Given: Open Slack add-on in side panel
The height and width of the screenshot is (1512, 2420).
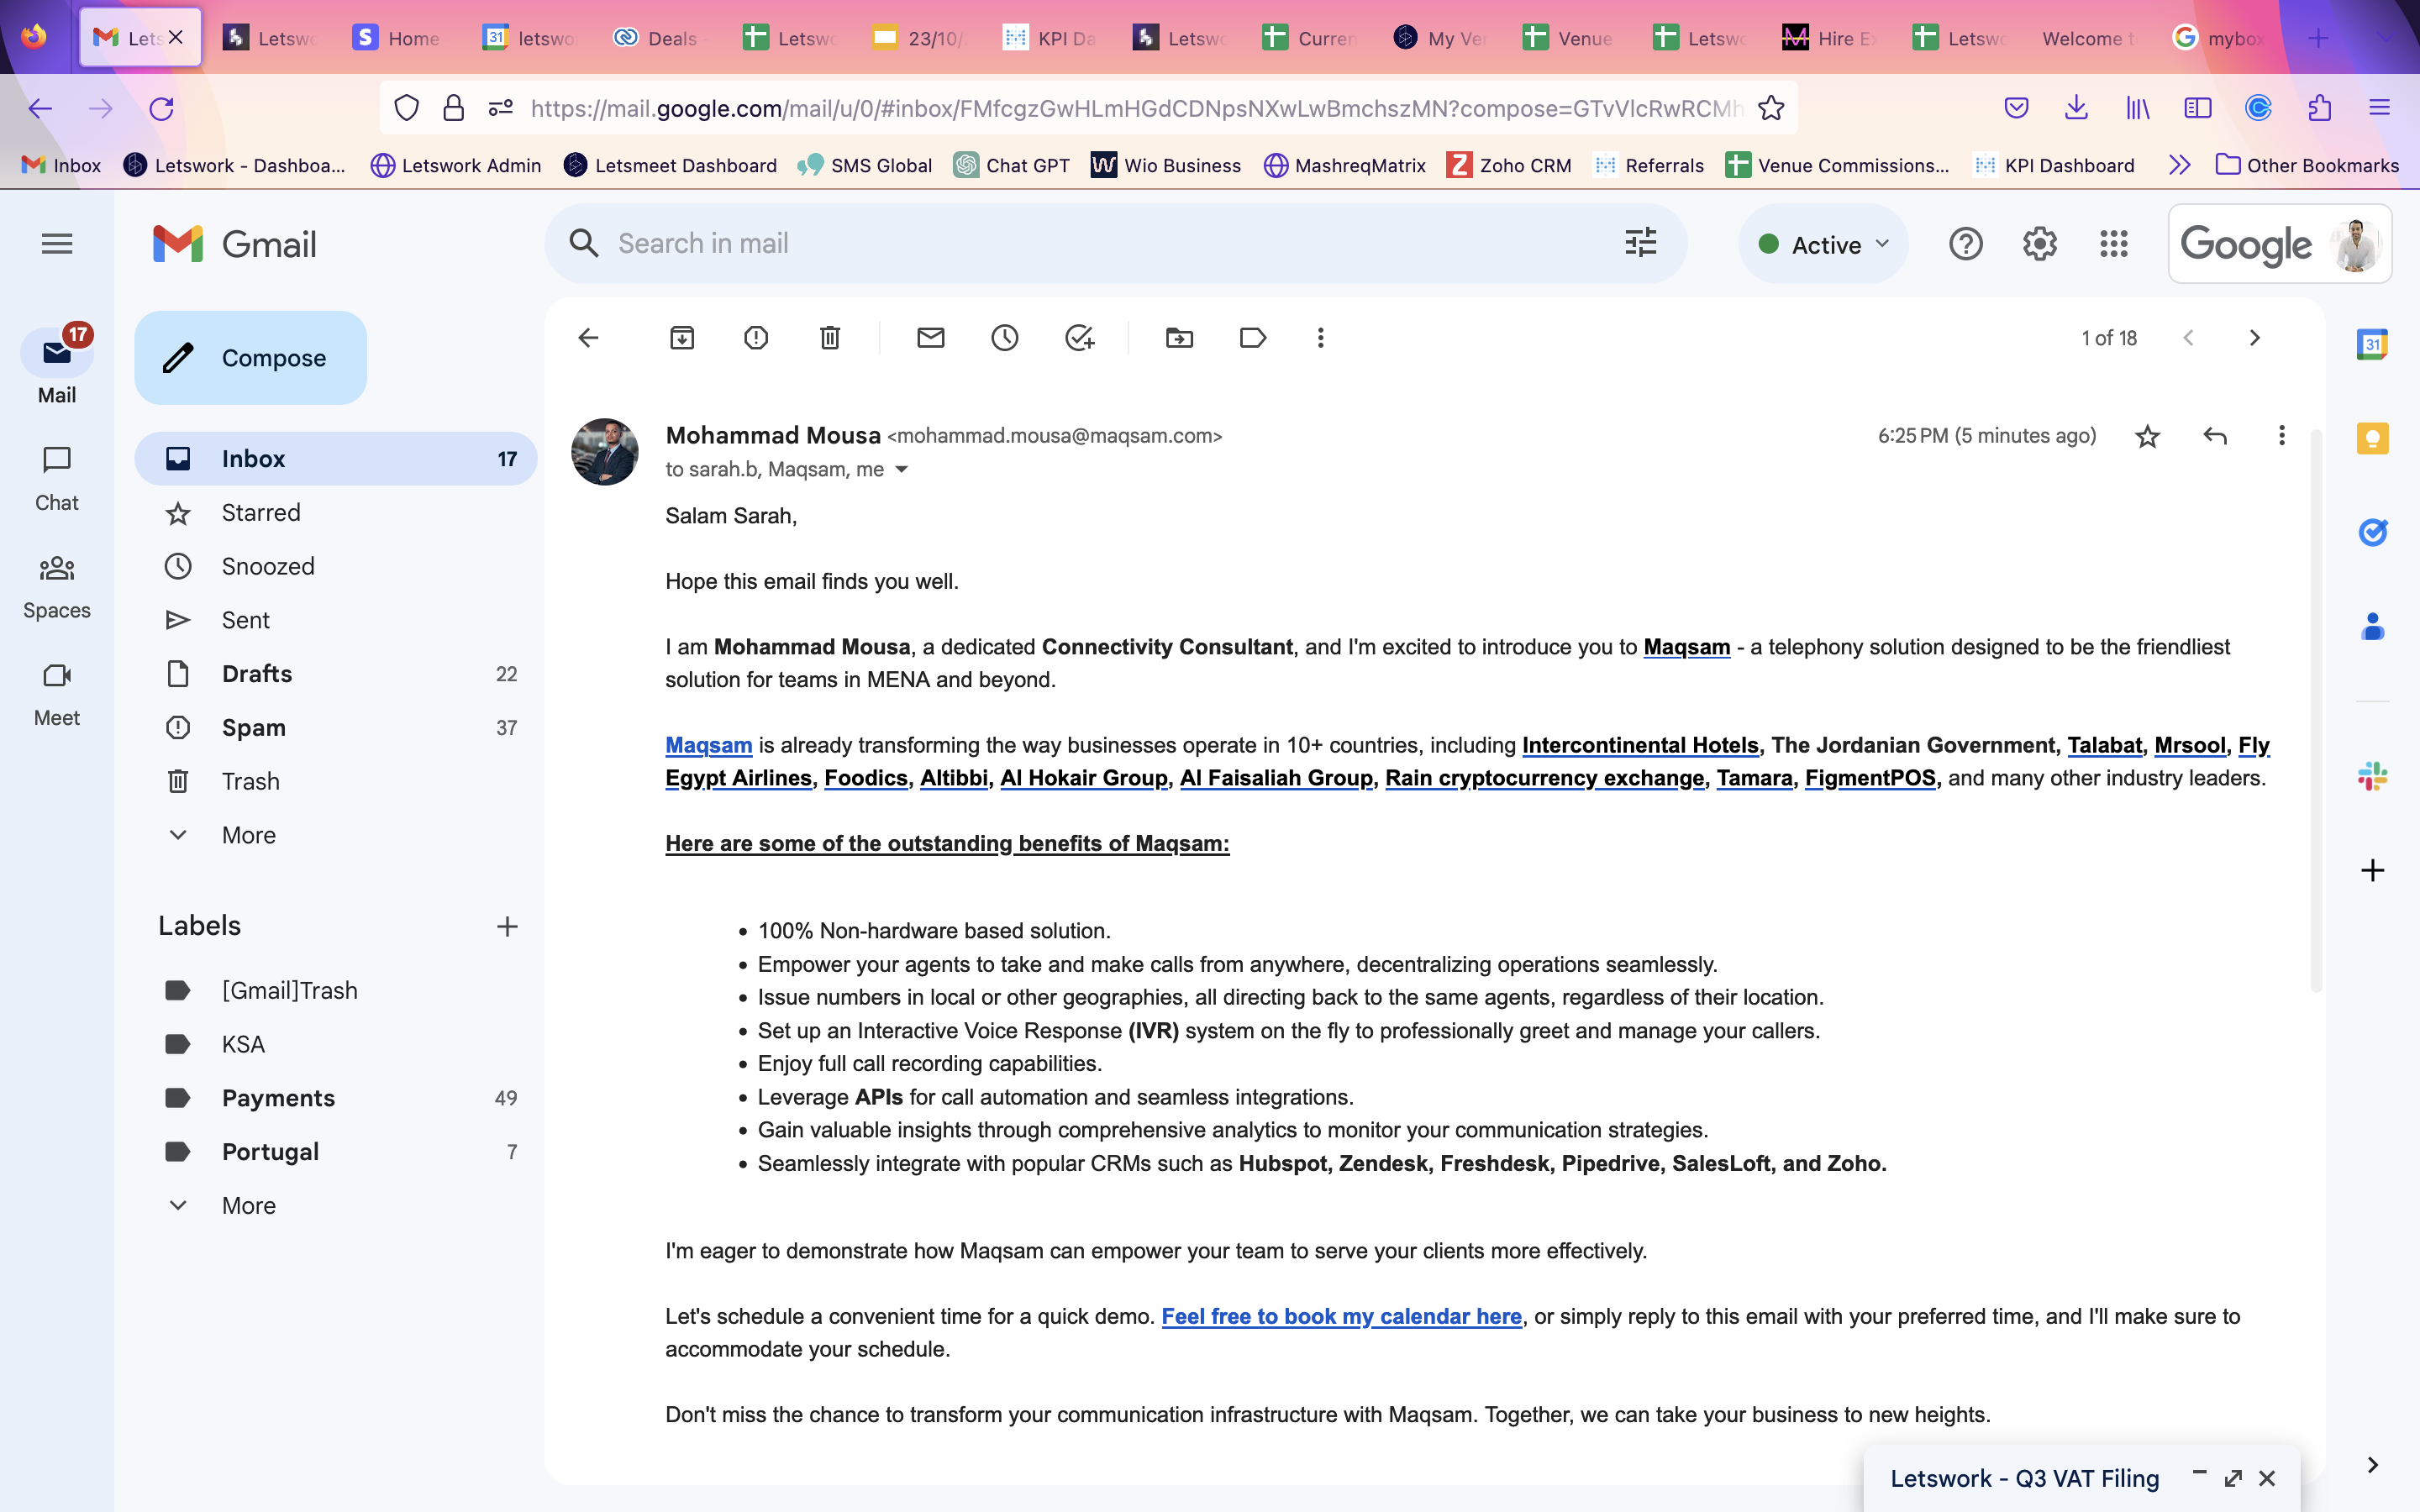Looking at the screenshot, I should (x=2373, y=776).
